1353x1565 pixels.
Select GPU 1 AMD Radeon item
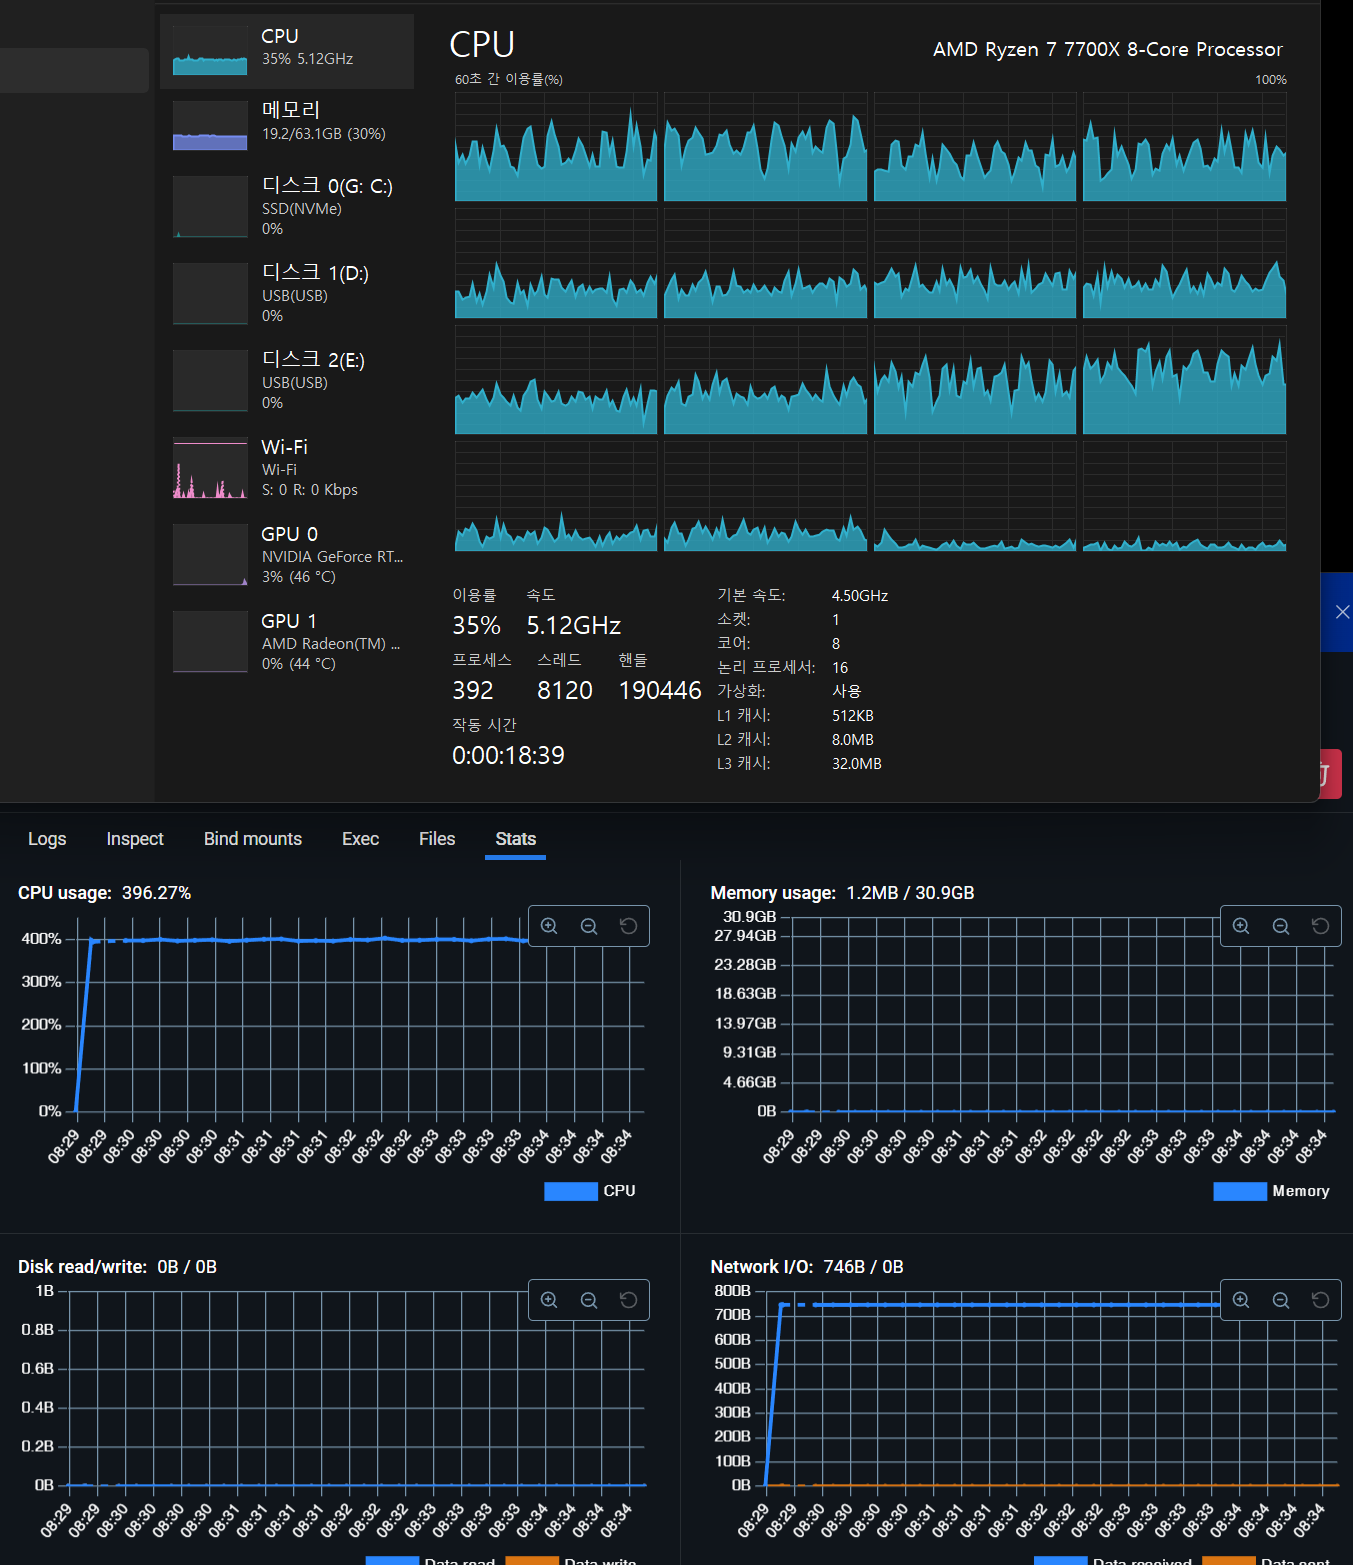[x=287, y=642]
